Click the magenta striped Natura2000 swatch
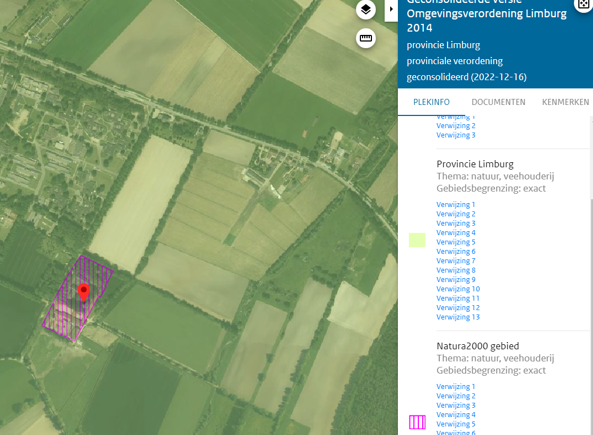593x435 pixels. (x=417, y=422)
